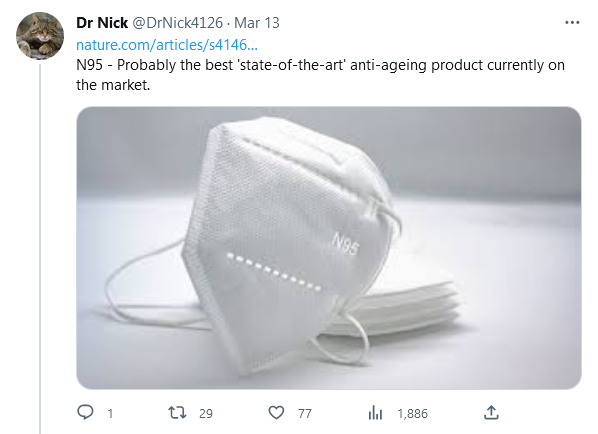The image size is (598, 434).
Task: Click the N95 label on the mask photo
Action: (346, 243)
